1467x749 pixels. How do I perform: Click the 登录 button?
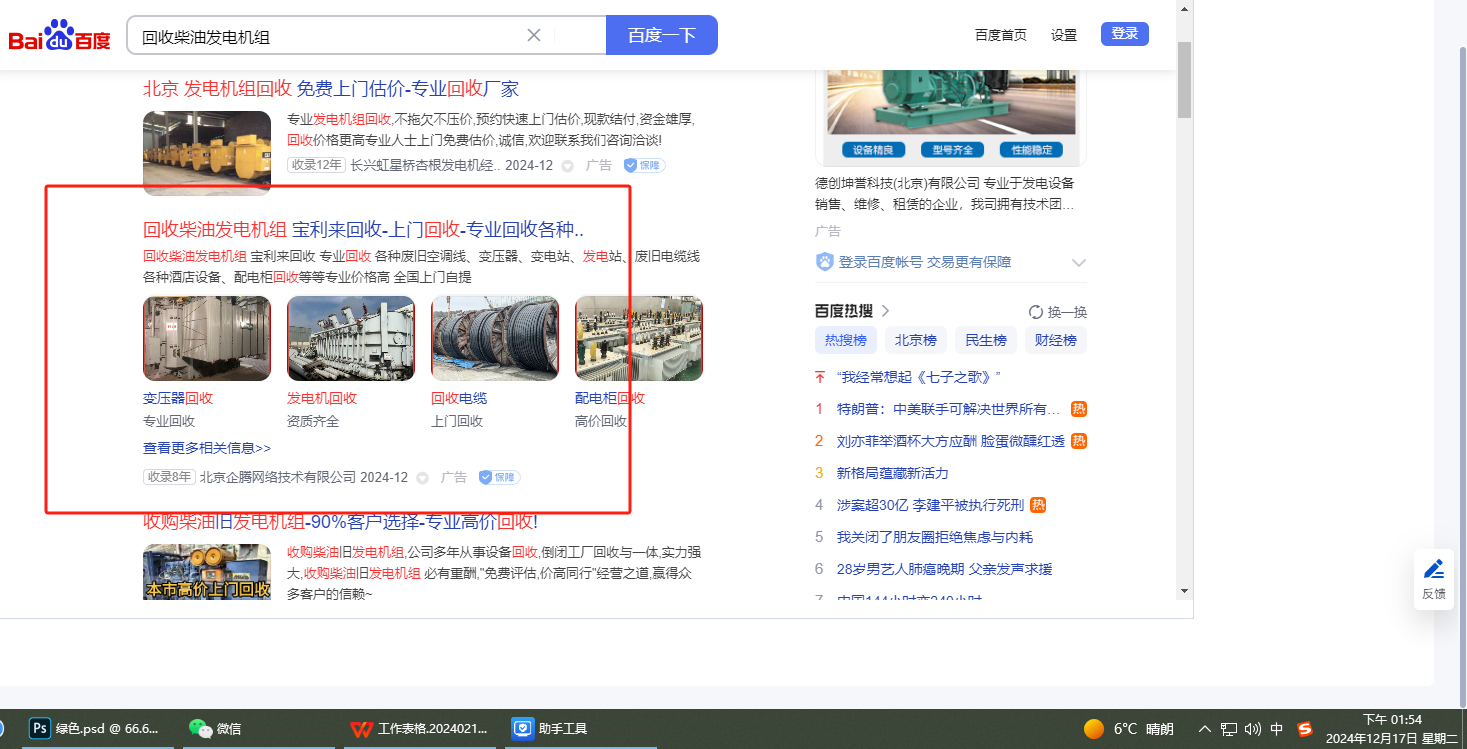coord(1125,34)
